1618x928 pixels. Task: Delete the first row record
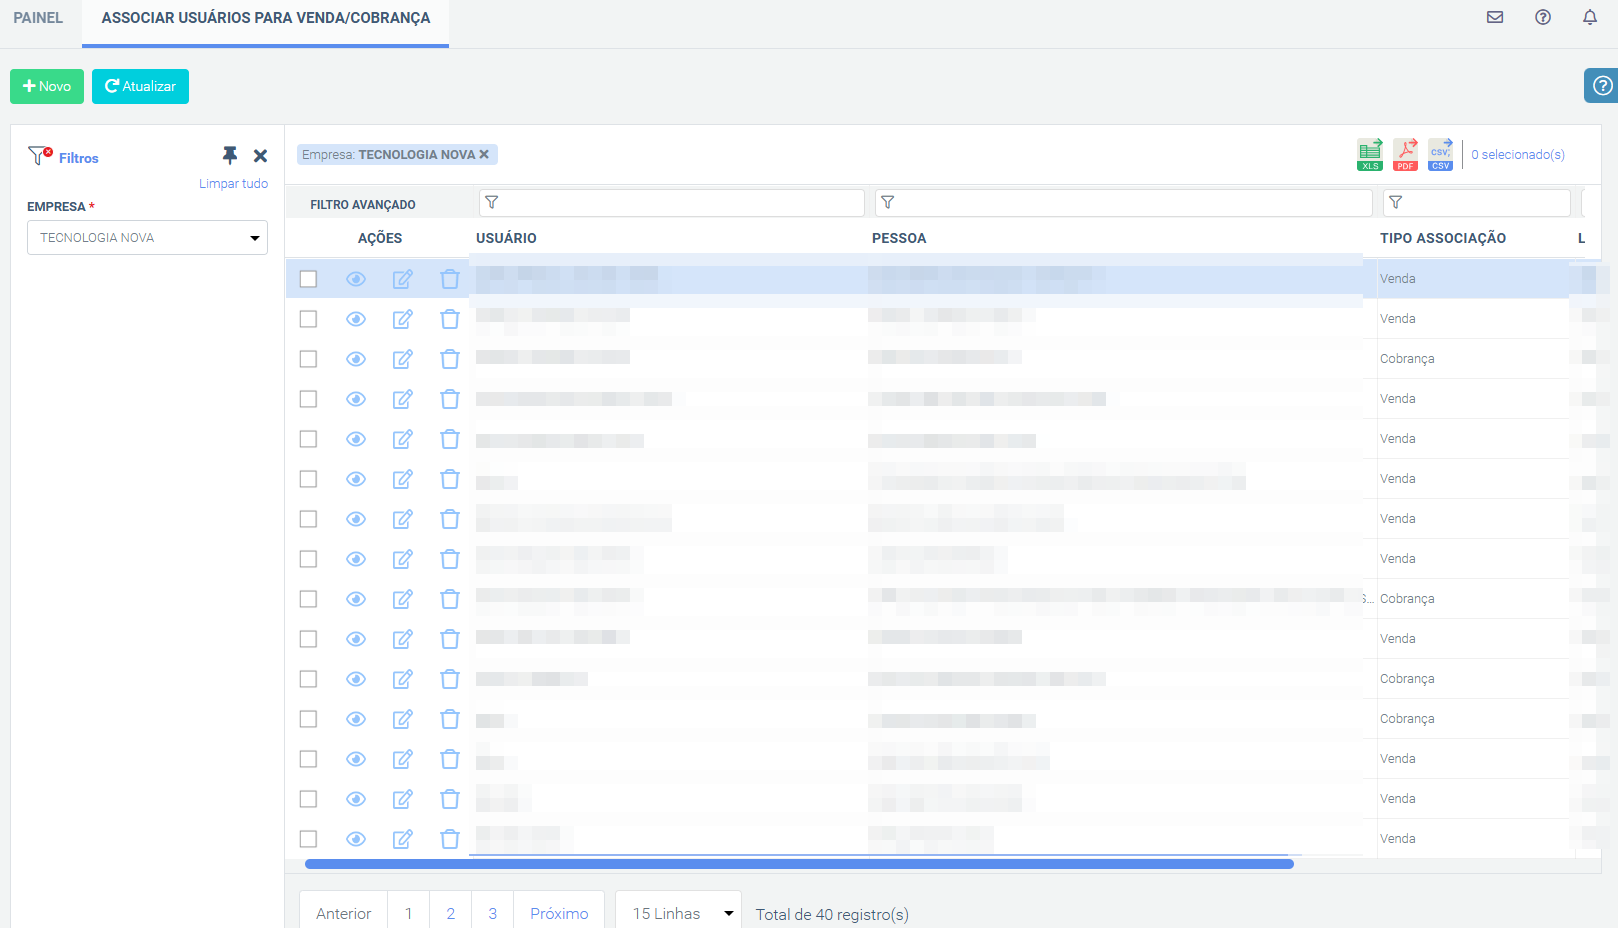tap(450, 279)
